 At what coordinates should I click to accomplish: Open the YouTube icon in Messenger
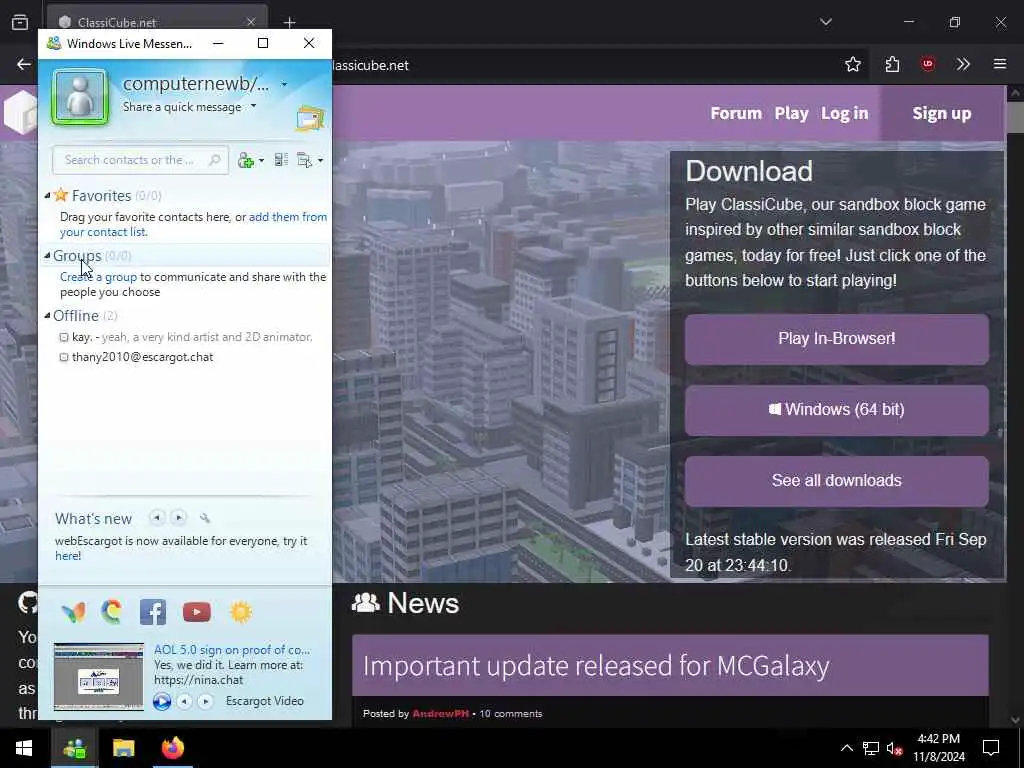click(197, 612)
